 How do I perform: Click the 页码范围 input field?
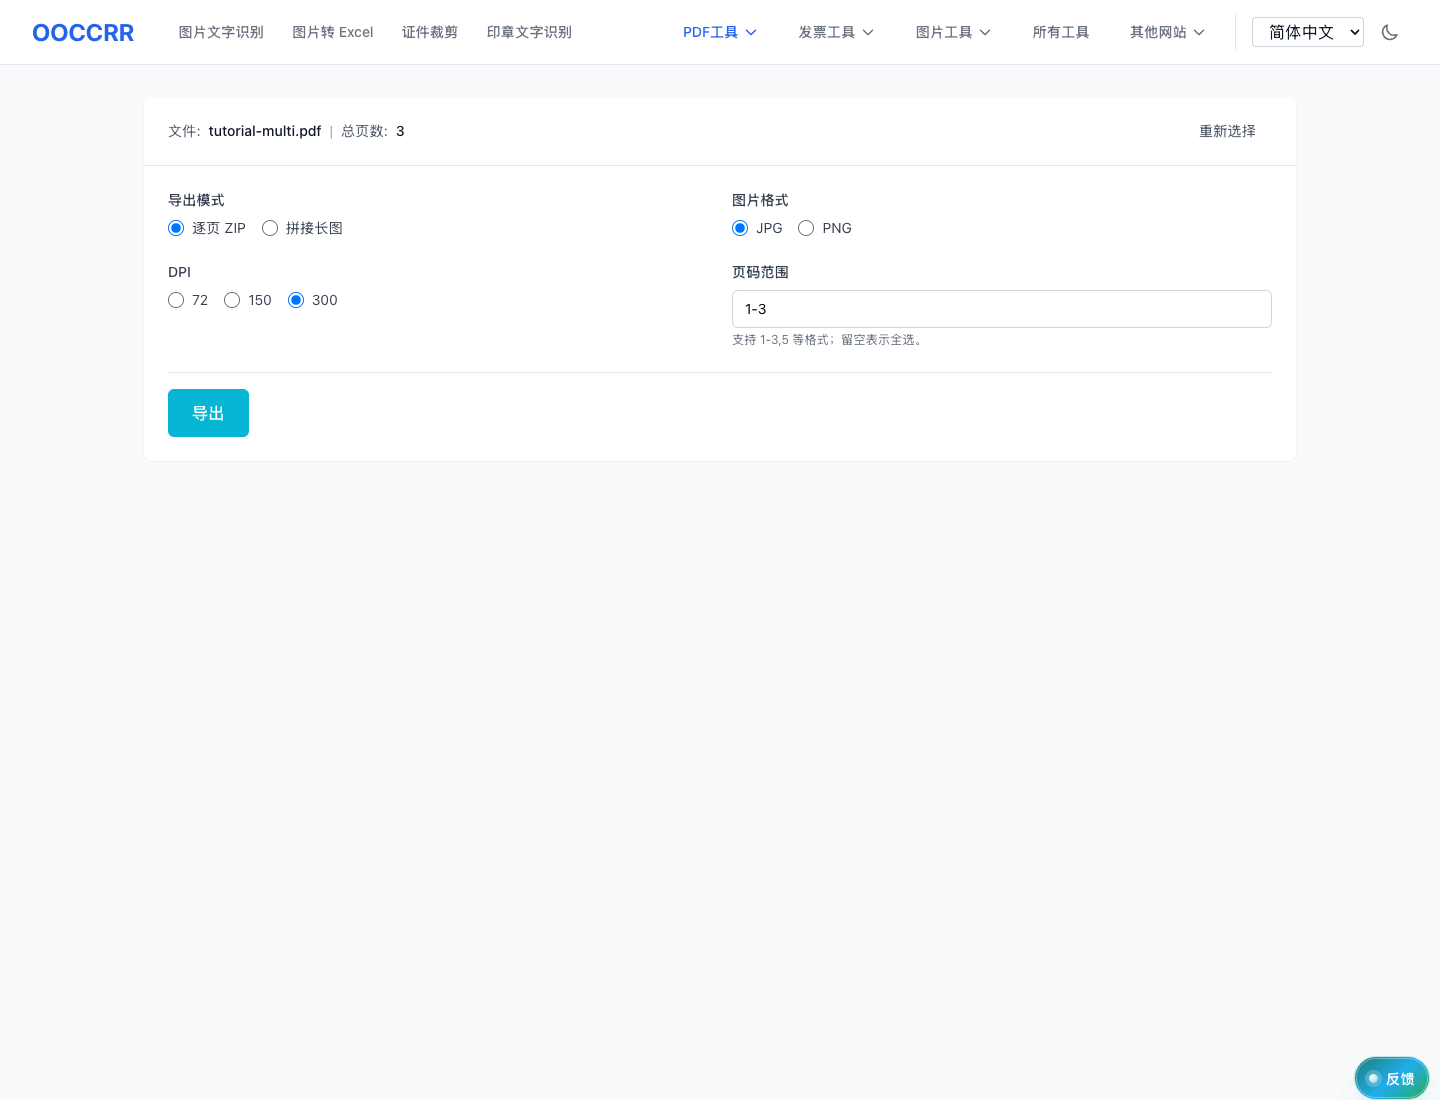[1001, 309]
